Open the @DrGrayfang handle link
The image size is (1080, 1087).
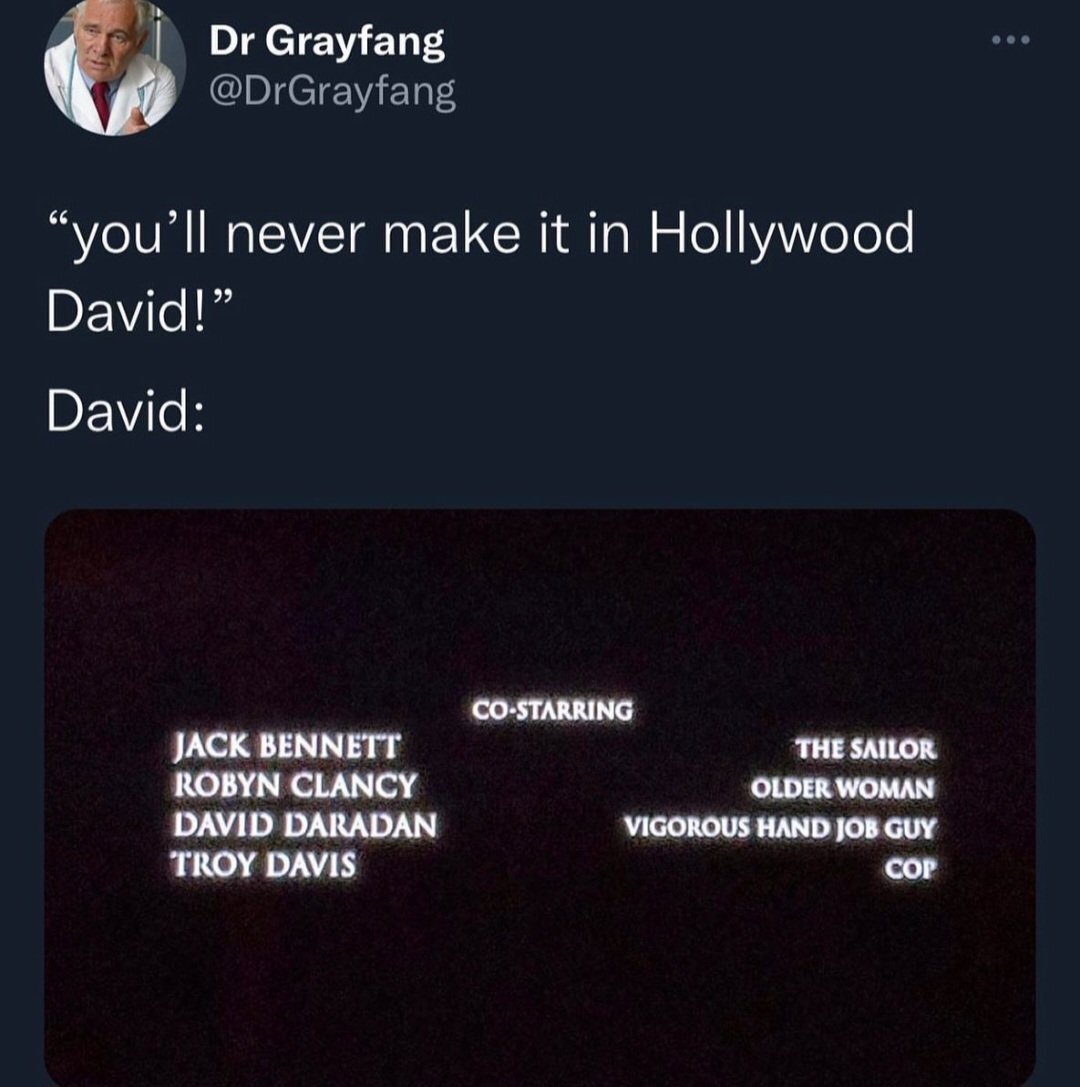[332, 91]
